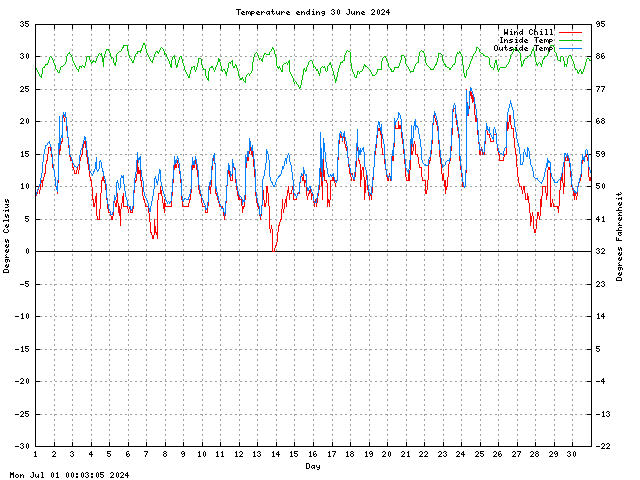Click the Fahrenheit tick label 95
The height and width of the screenshot is (480, 640).
pos(601,24)
